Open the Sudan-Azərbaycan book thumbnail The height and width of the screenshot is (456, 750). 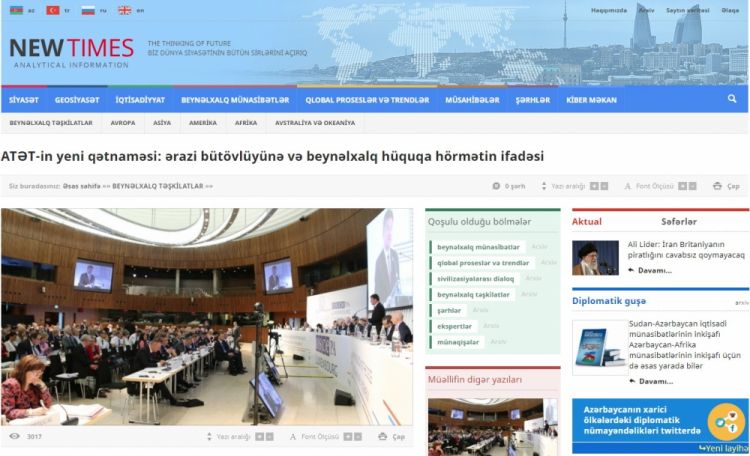[x=598, y=347]
